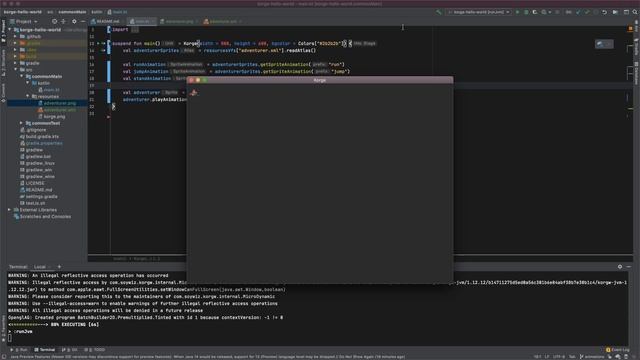Switch to adventurer.png editor tab
This screenshot has height=360, width=640.
point(178,21)
